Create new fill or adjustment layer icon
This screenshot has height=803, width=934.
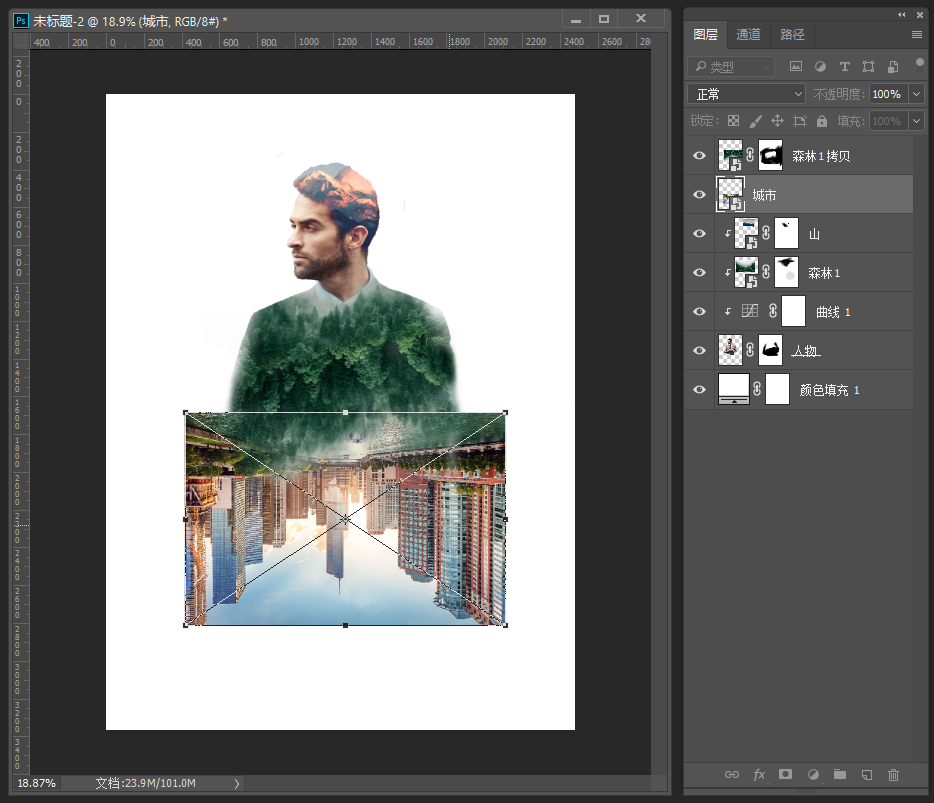813,774
